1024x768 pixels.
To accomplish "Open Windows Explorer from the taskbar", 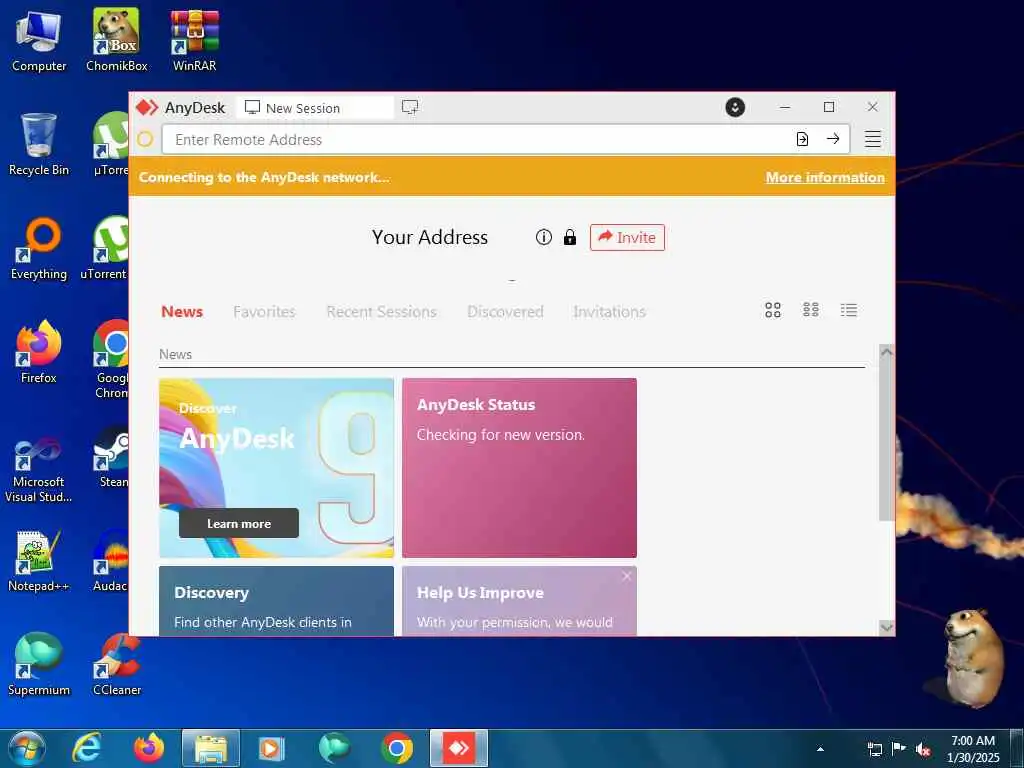I will pyautogui.click(x=210, y=748).
